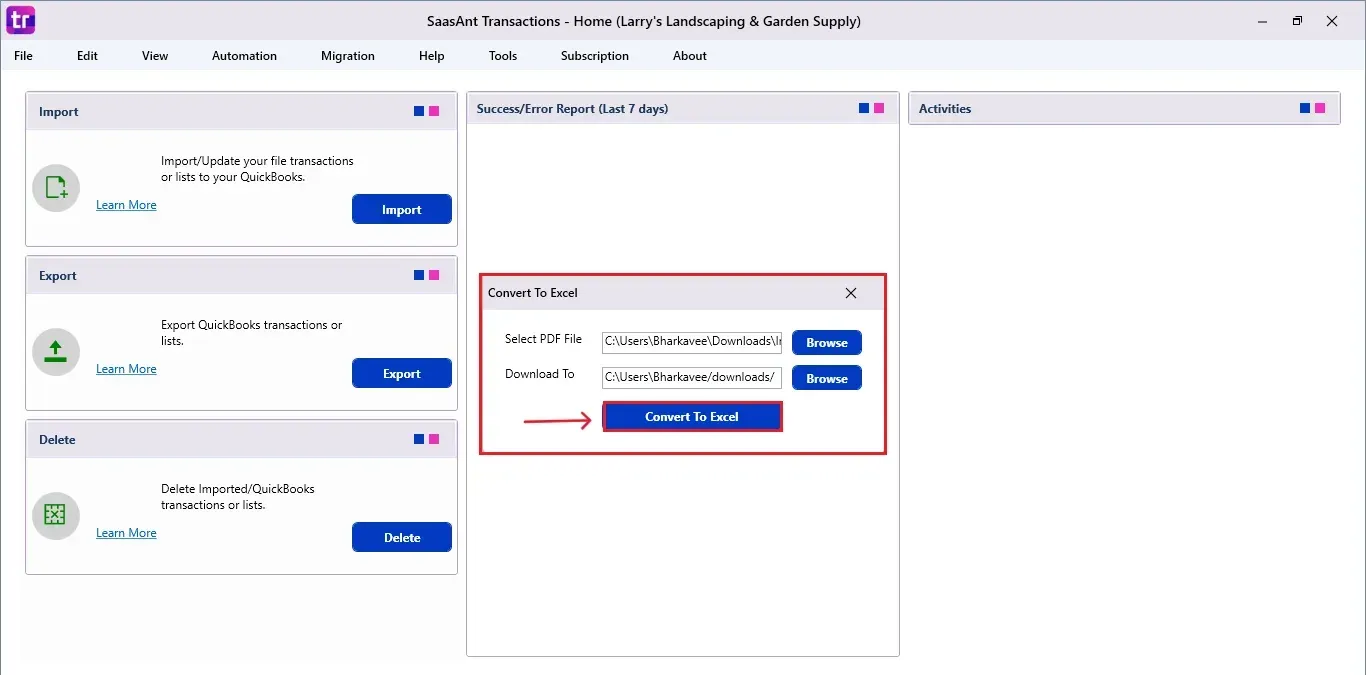Click pink square in Delete panel header
Viewport: 1366px width, 675px height.
click(x=434, y=439)
